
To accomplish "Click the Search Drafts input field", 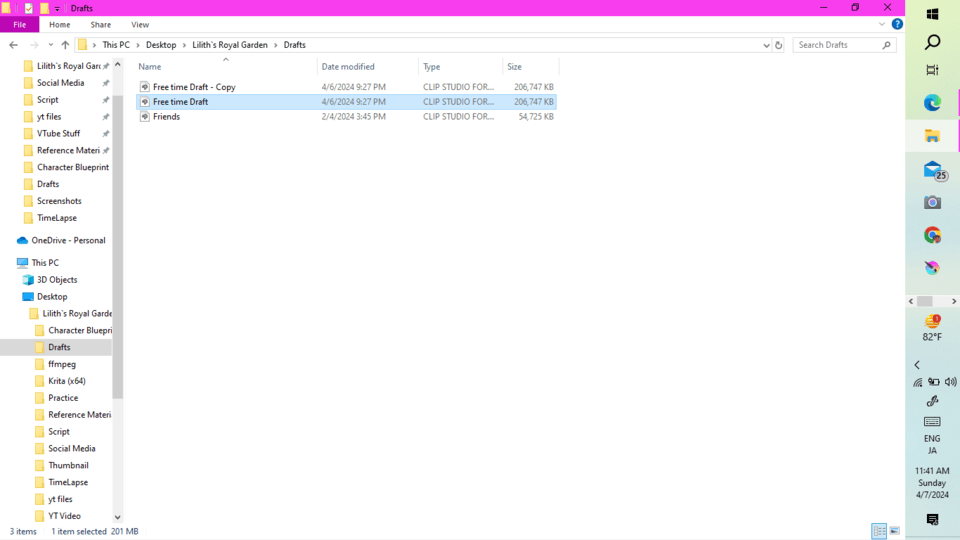I will coord(844,45).
